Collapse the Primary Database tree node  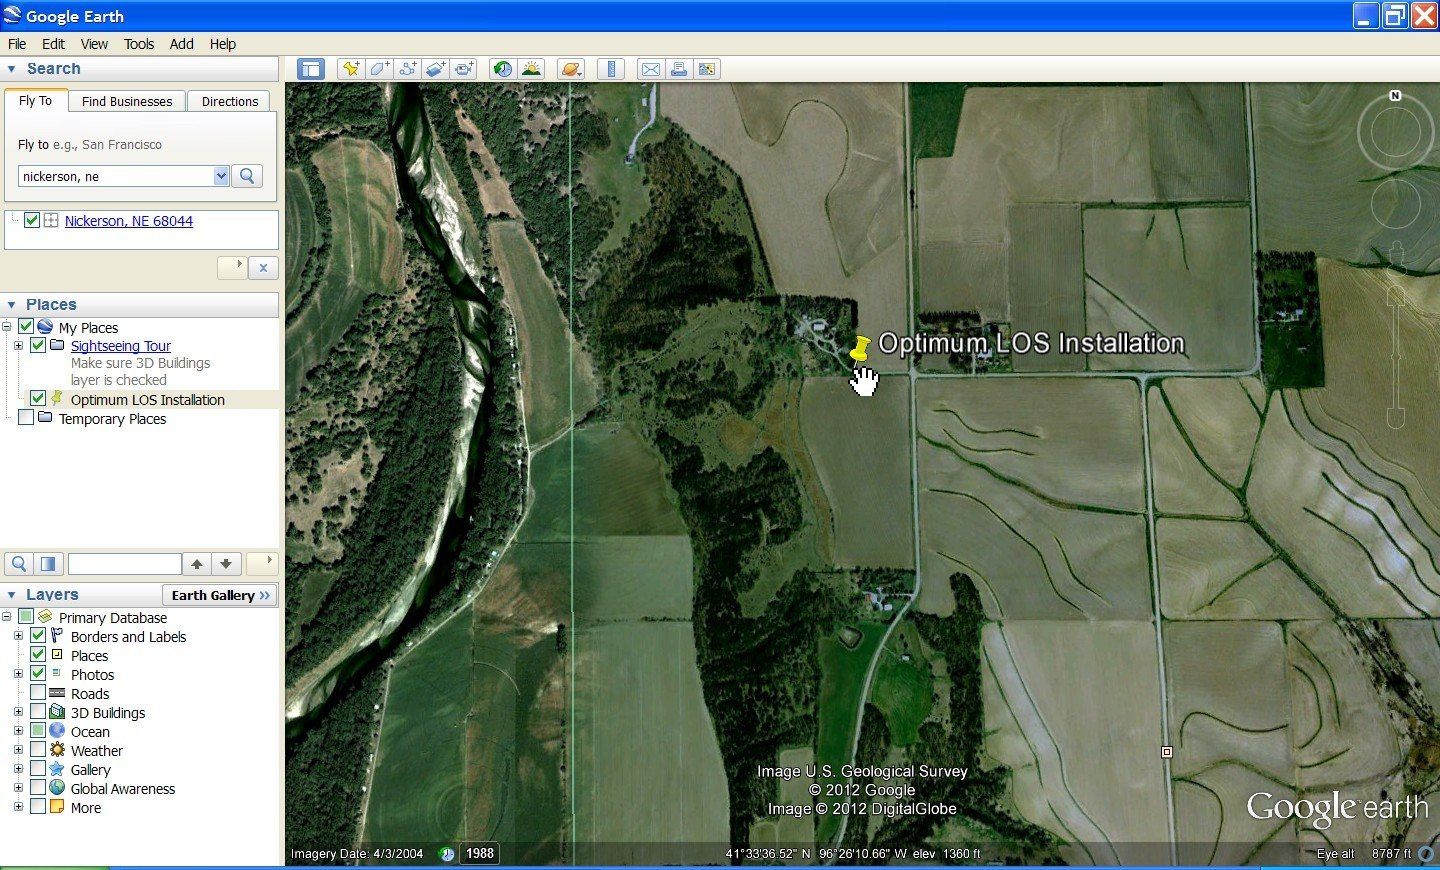(7, 617)
